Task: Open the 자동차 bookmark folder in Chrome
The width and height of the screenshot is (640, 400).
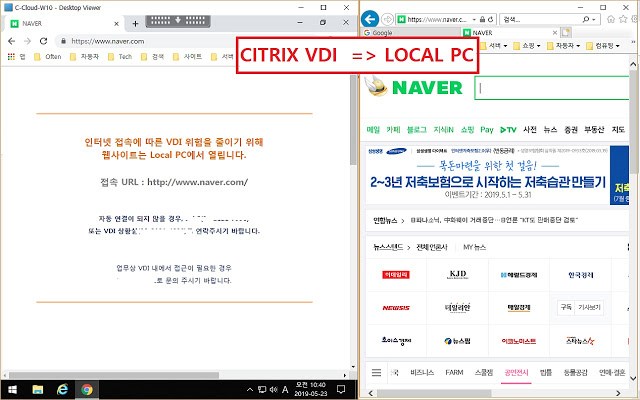Action: coord(84,57)
